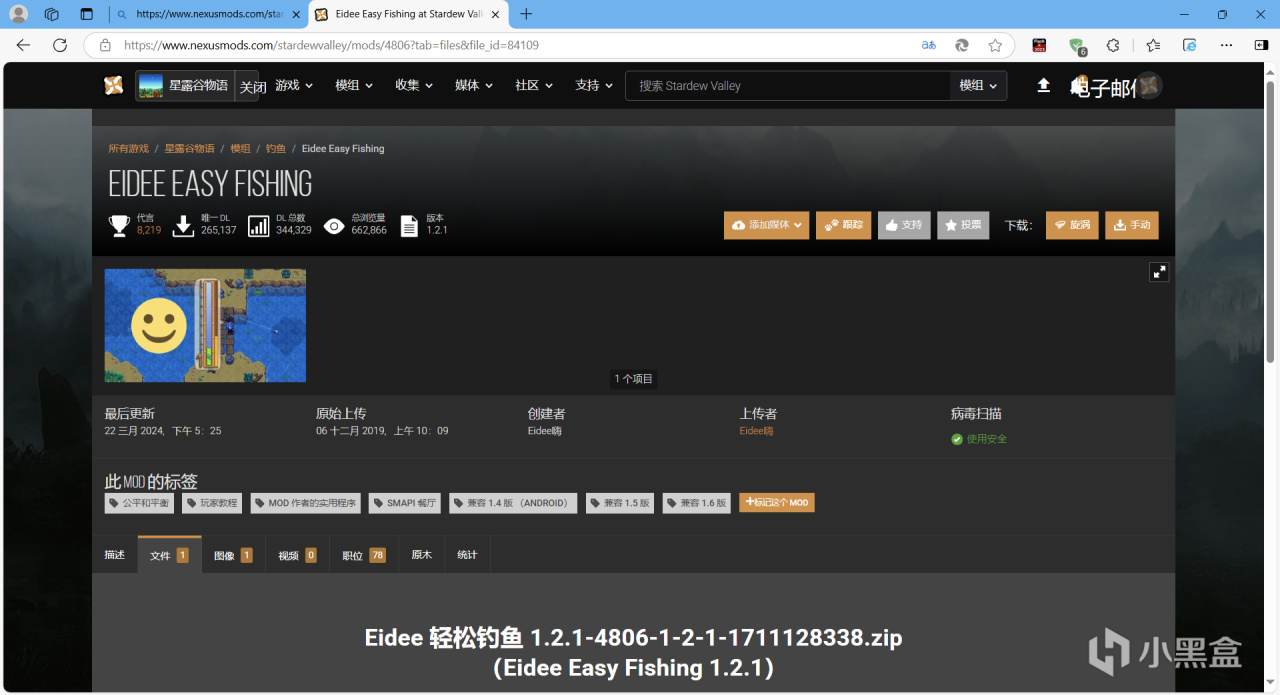This screenshot has height=695, width=1280.
Task: Open the 职位 tab with 78
Action: click(364, 555)
